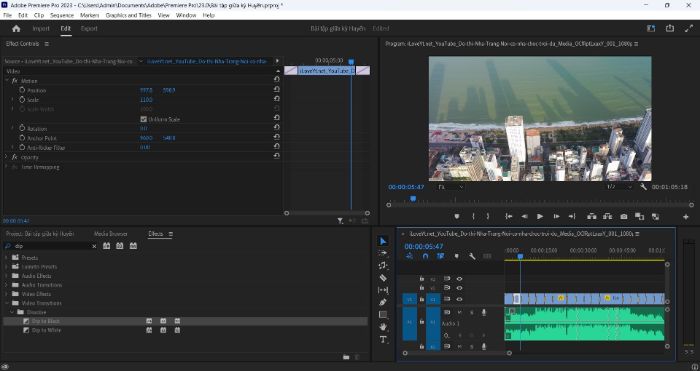The height and width of the screenshot is (371, 700).
Task: Reset the Position parameter
Action: pyautogui.click(x=277, y=90)
